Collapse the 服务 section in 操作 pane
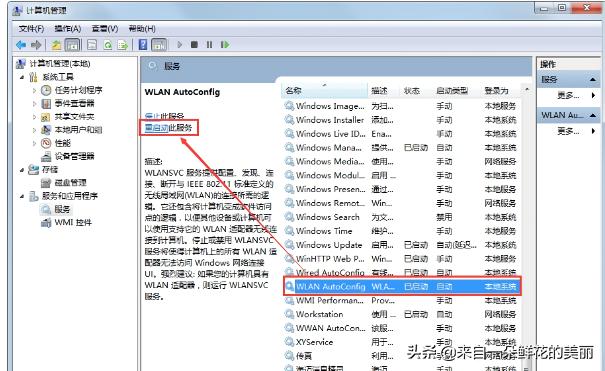Screen dimensions: 605x371 [x=593, y=80]
